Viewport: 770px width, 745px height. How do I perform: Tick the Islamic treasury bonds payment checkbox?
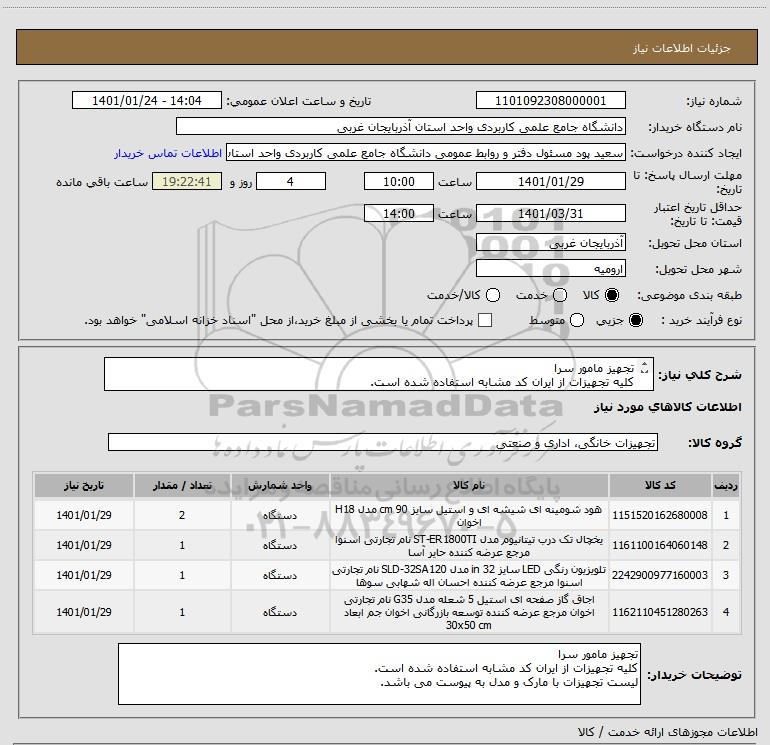[485, 320]
